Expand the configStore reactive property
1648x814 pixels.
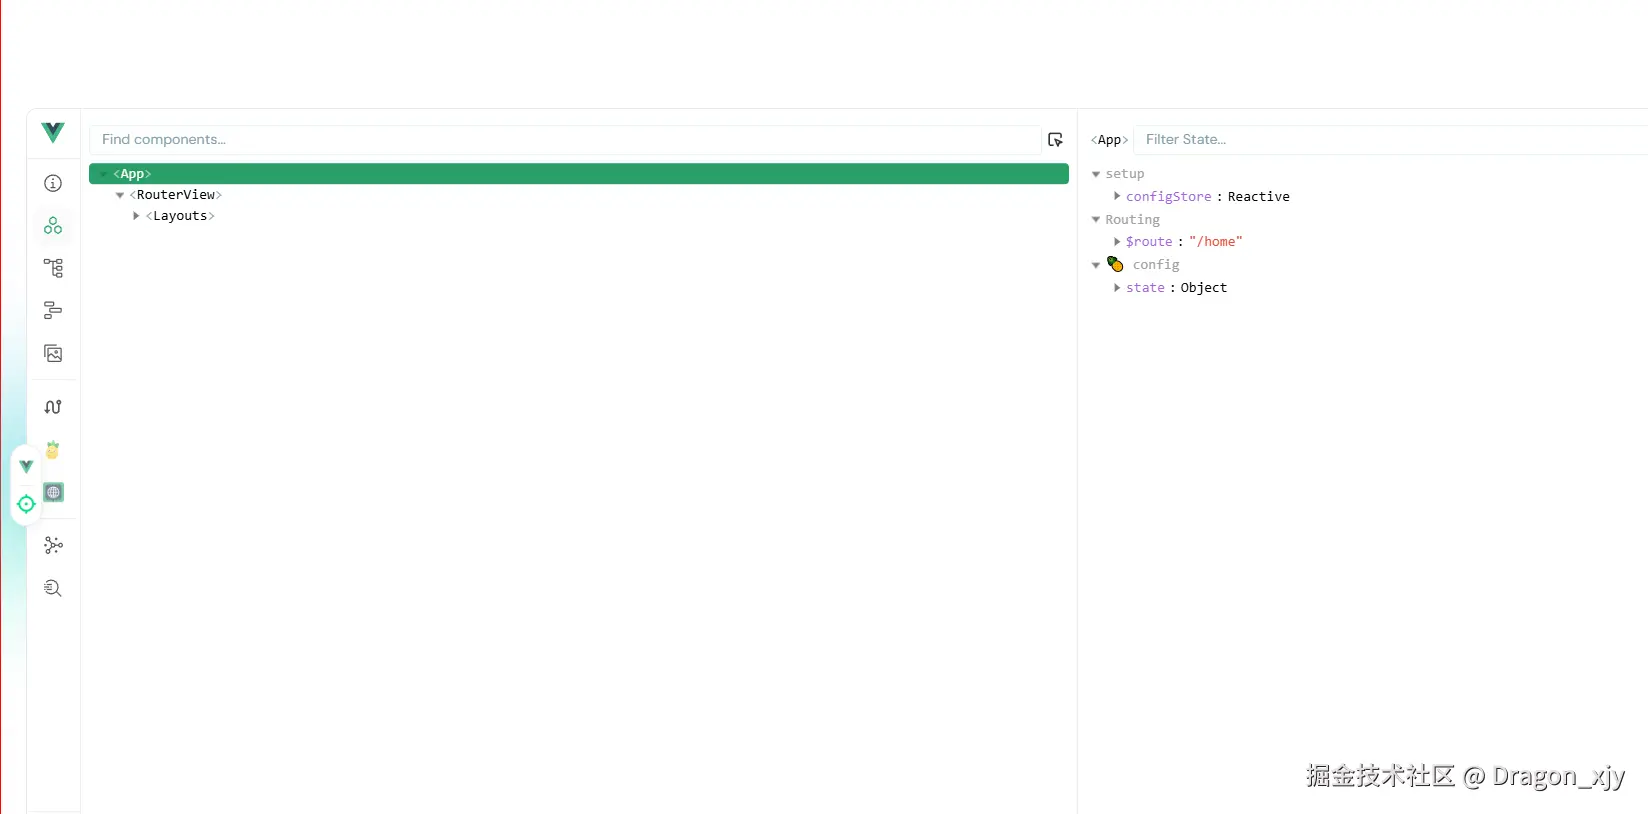(1117, 196)
